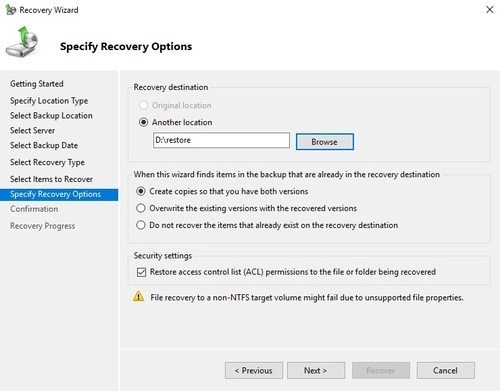Viewport: 500px width, 391px height.
Task: Click the yellow warning triangle icon
Action: [139, 296]
